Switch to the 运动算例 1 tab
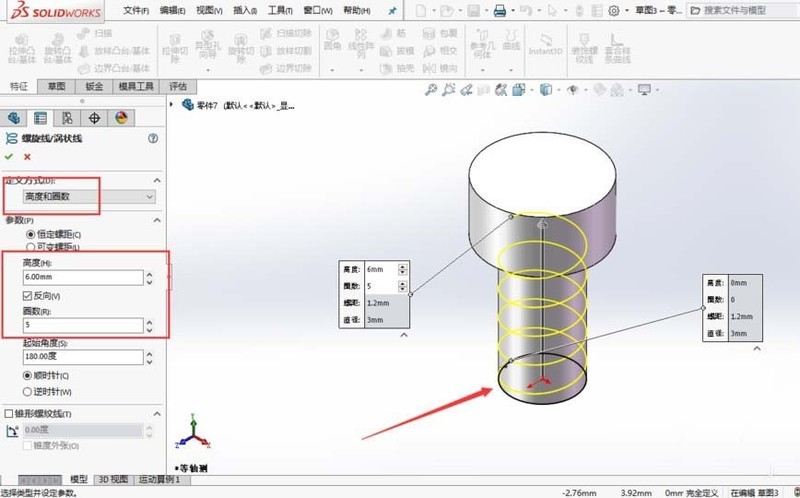Image resolution: width=800 pixels, height=498 pixels. point(159,480)
